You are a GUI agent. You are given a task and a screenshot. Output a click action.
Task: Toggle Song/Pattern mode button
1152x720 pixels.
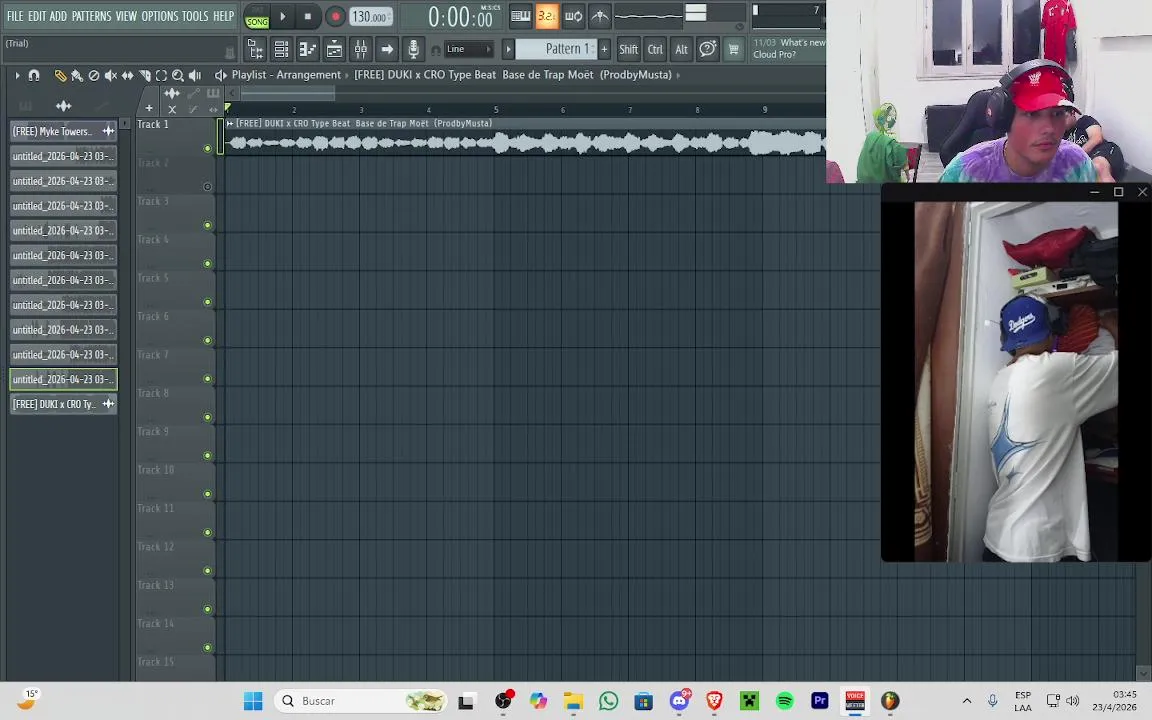coord(257,17)
